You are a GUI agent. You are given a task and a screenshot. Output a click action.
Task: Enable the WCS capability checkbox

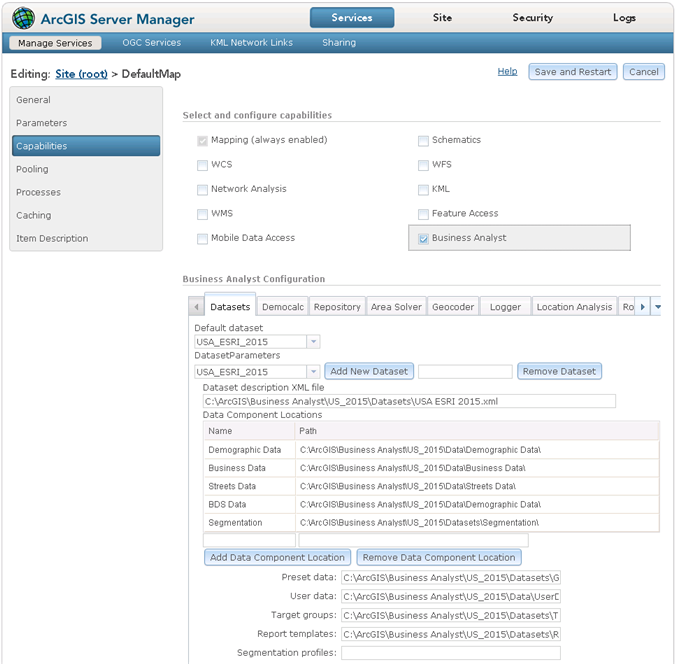(202, 165)
